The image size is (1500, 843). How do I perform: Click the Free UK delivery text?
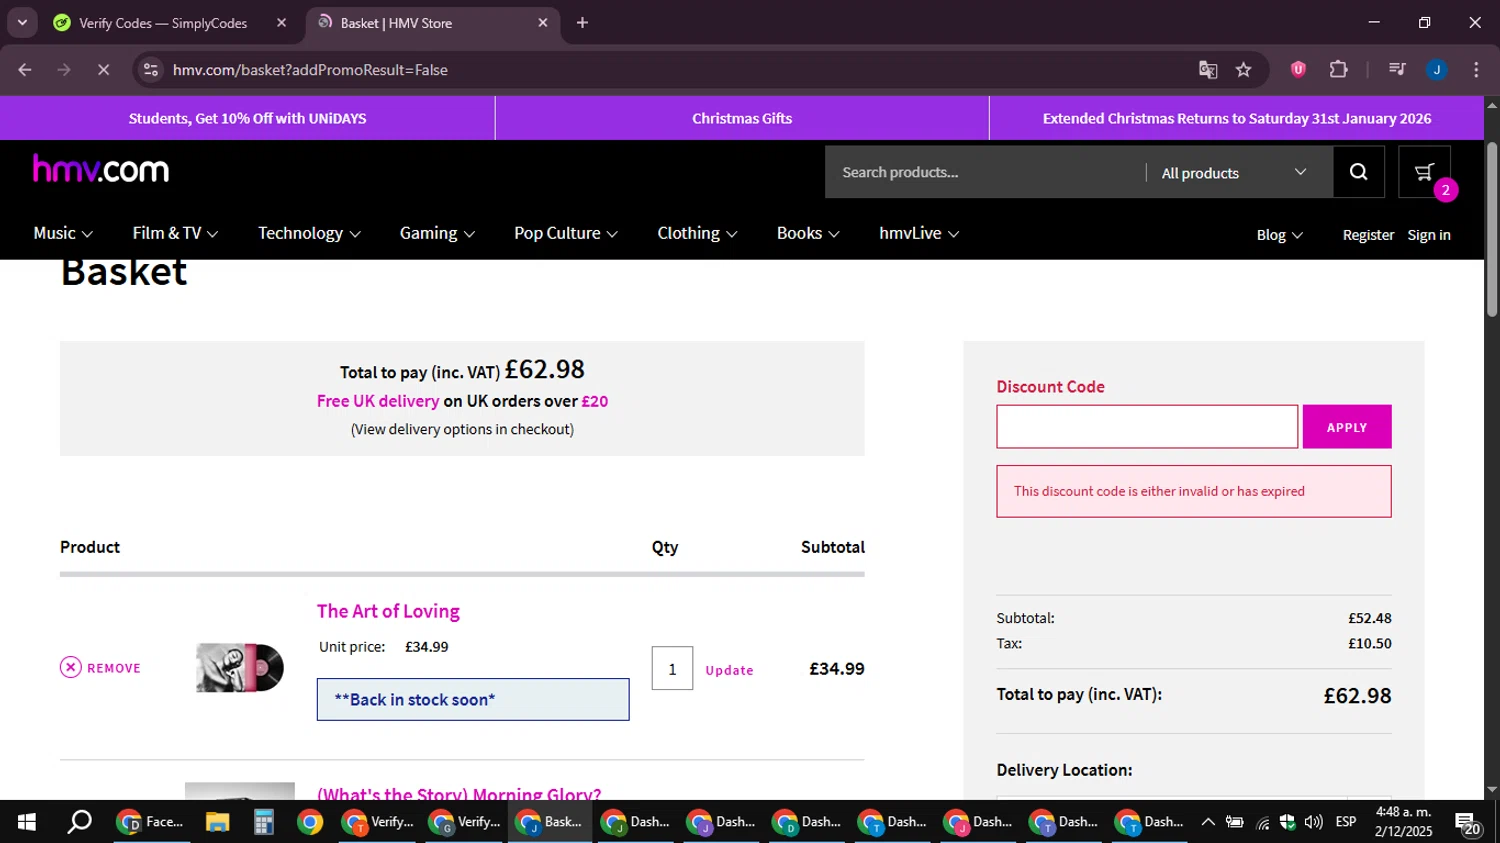pyautogui.click(x=378, y=401)
